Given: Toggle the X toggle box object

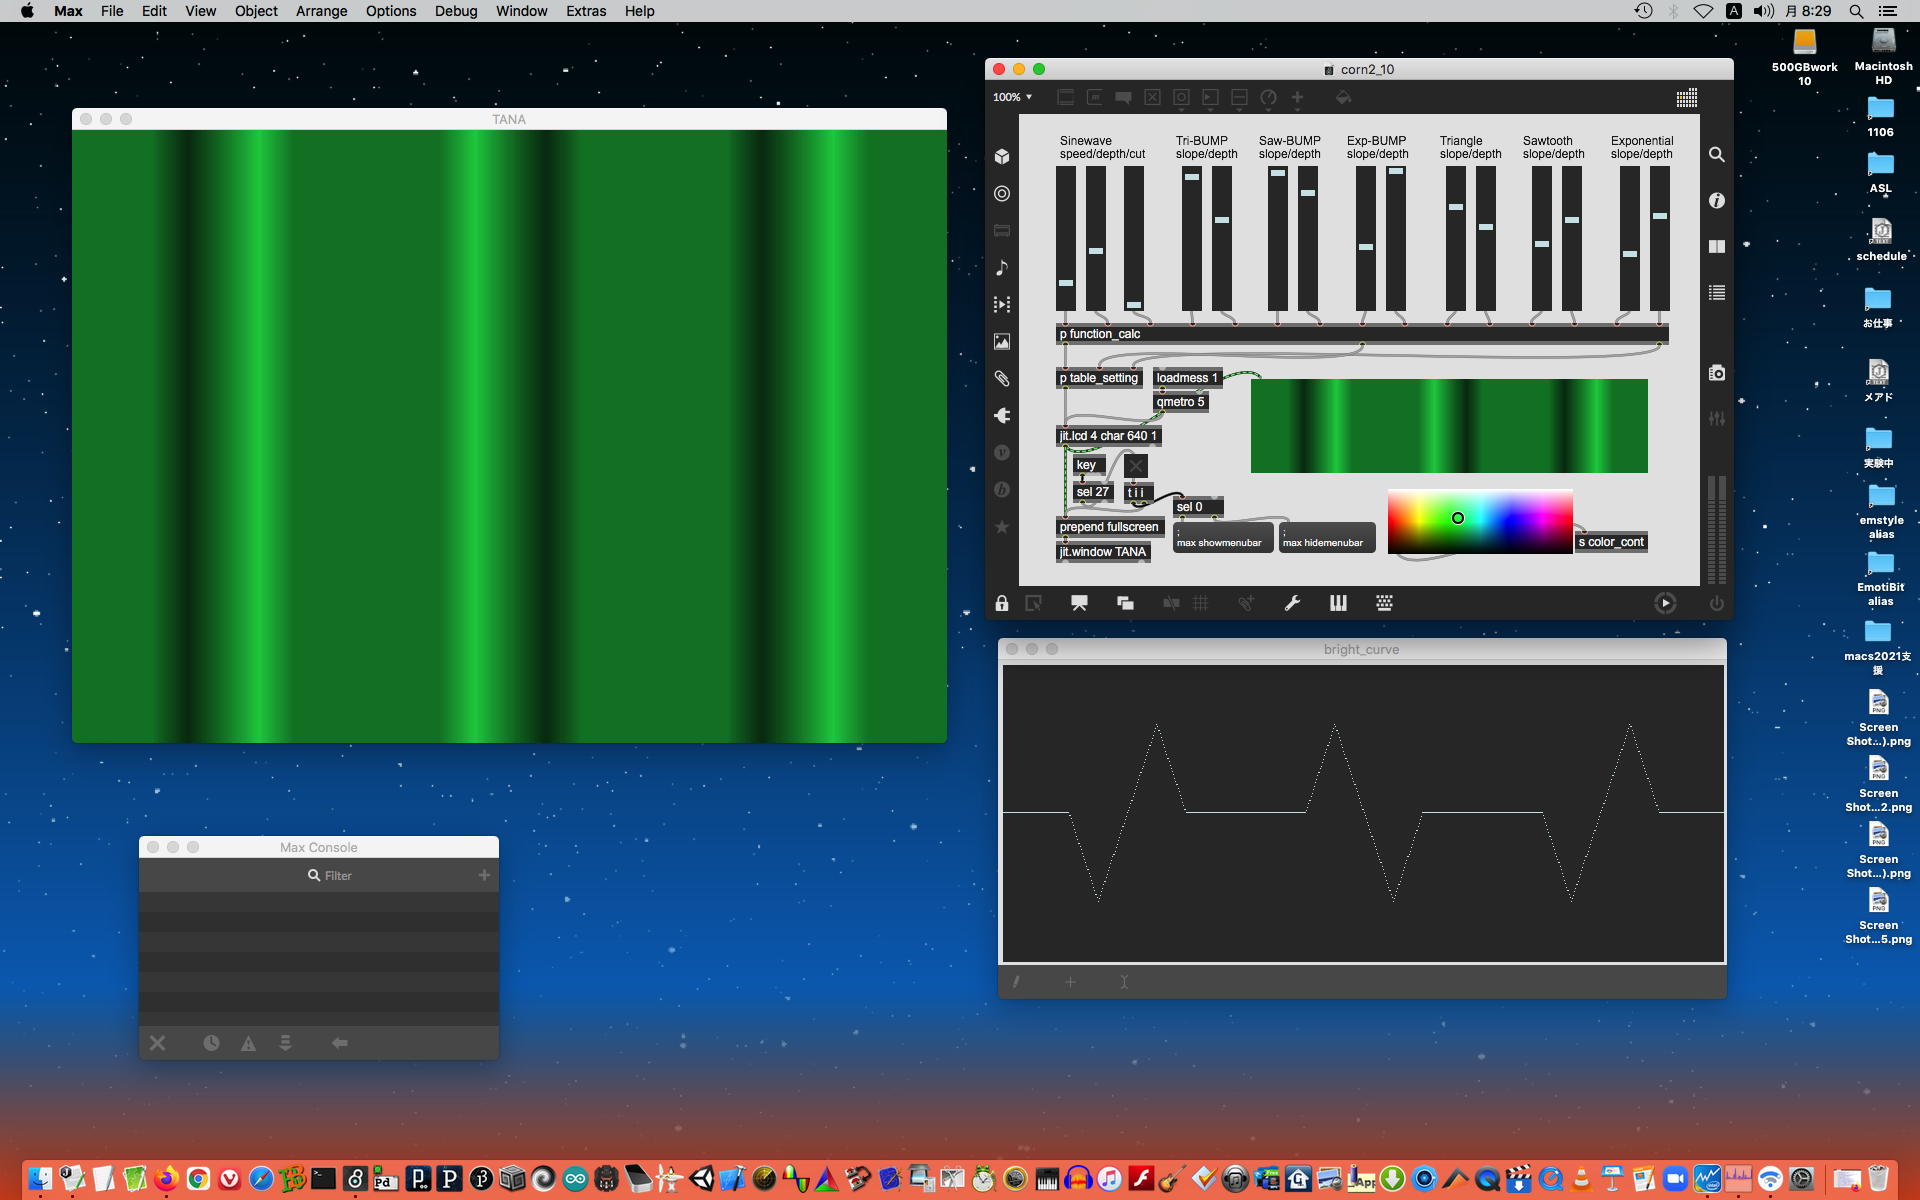Looking at the screenshot, I should 1135,465.
